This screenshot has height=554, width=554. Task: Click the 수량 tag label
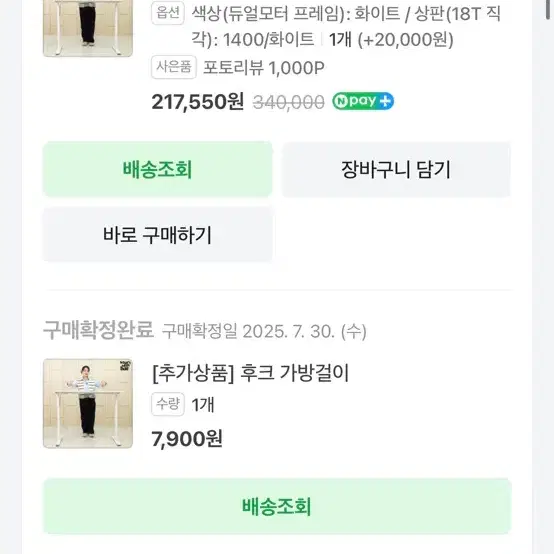point(168,404)
